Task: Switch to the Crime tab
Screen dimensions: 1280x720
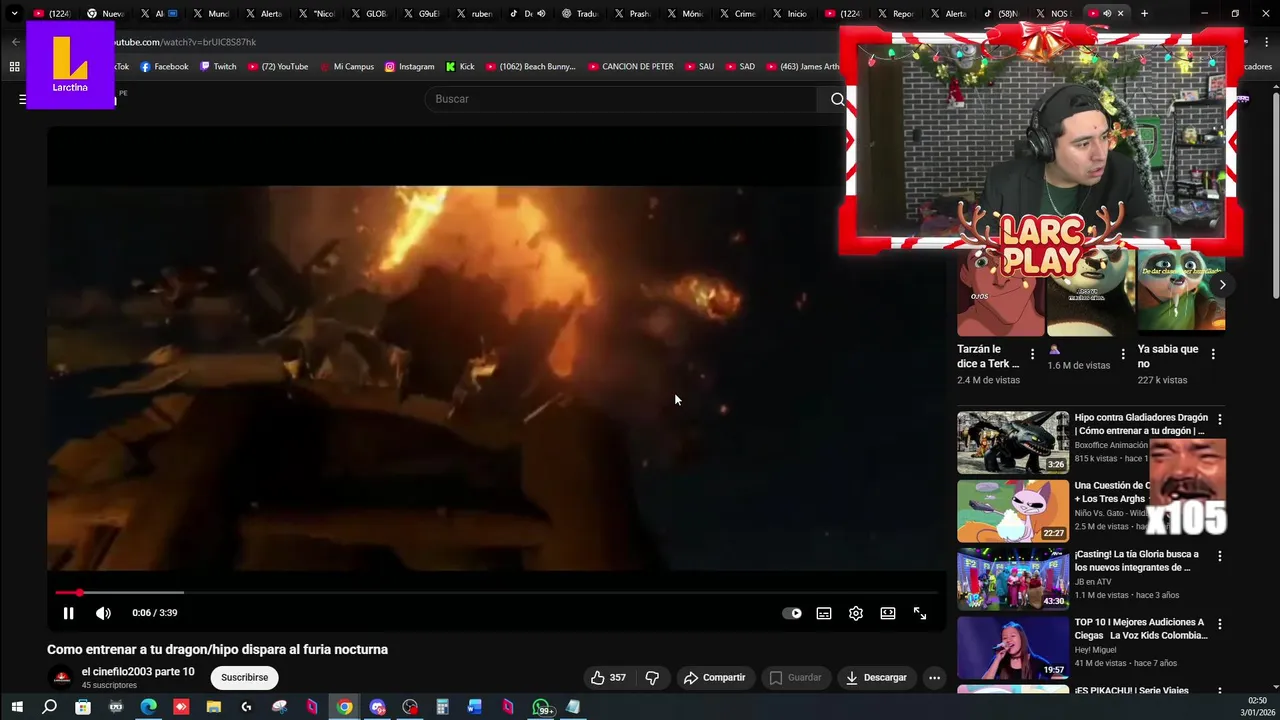Action: 736,13
